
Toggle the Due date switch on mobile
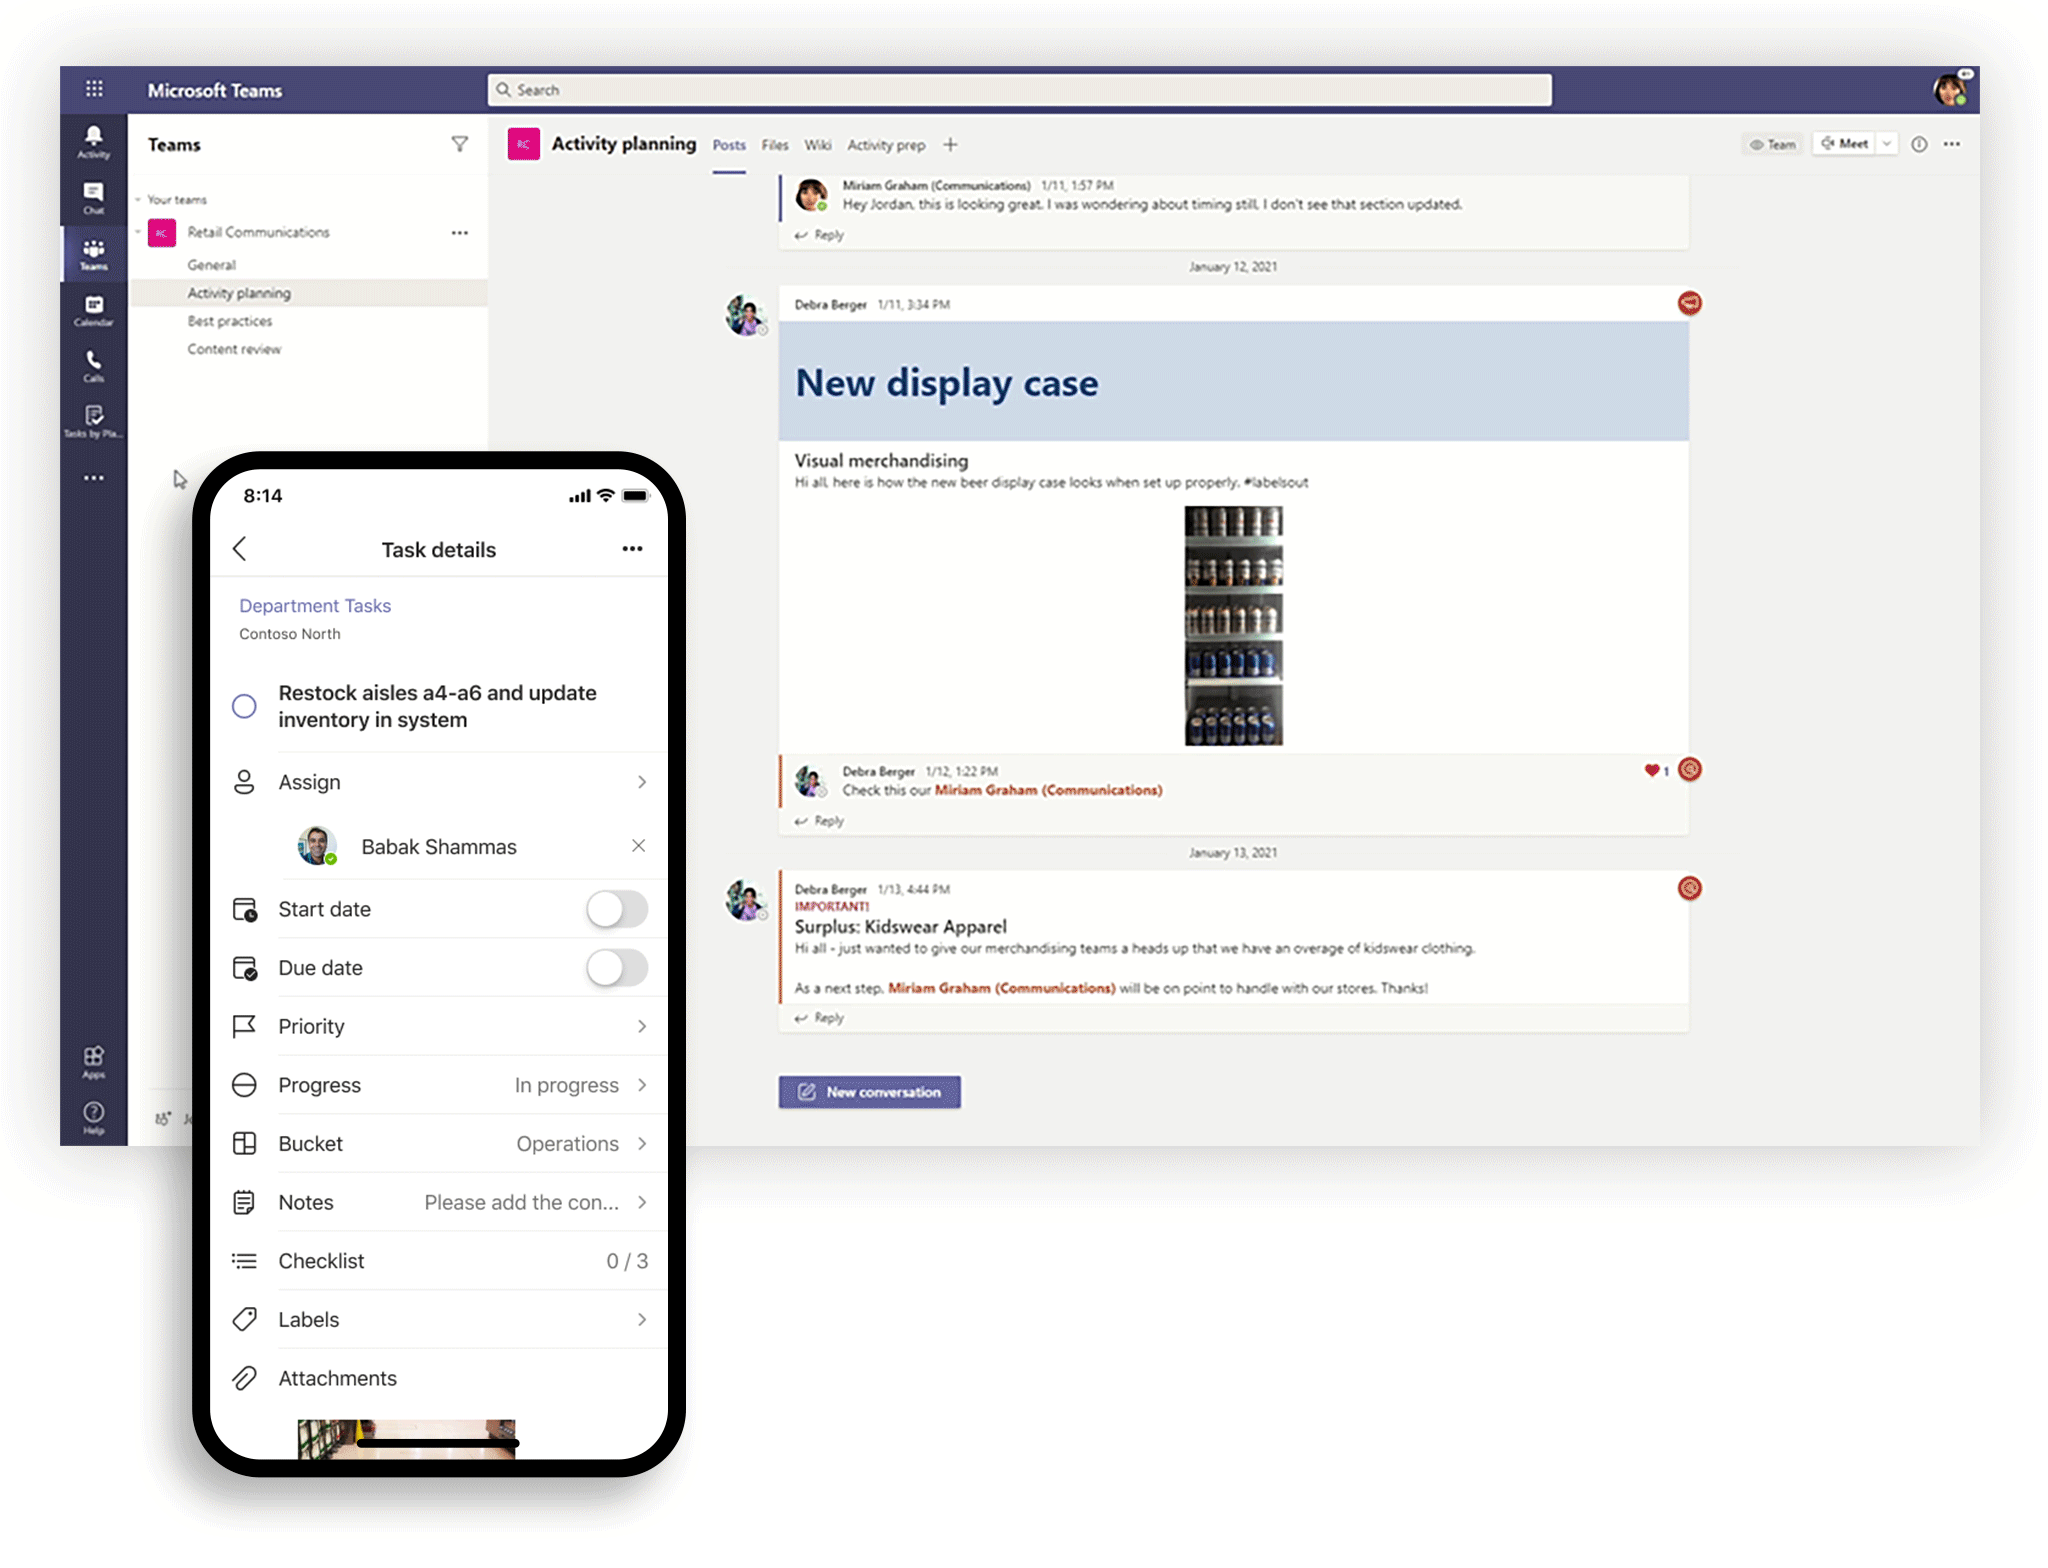pos(616,967)
